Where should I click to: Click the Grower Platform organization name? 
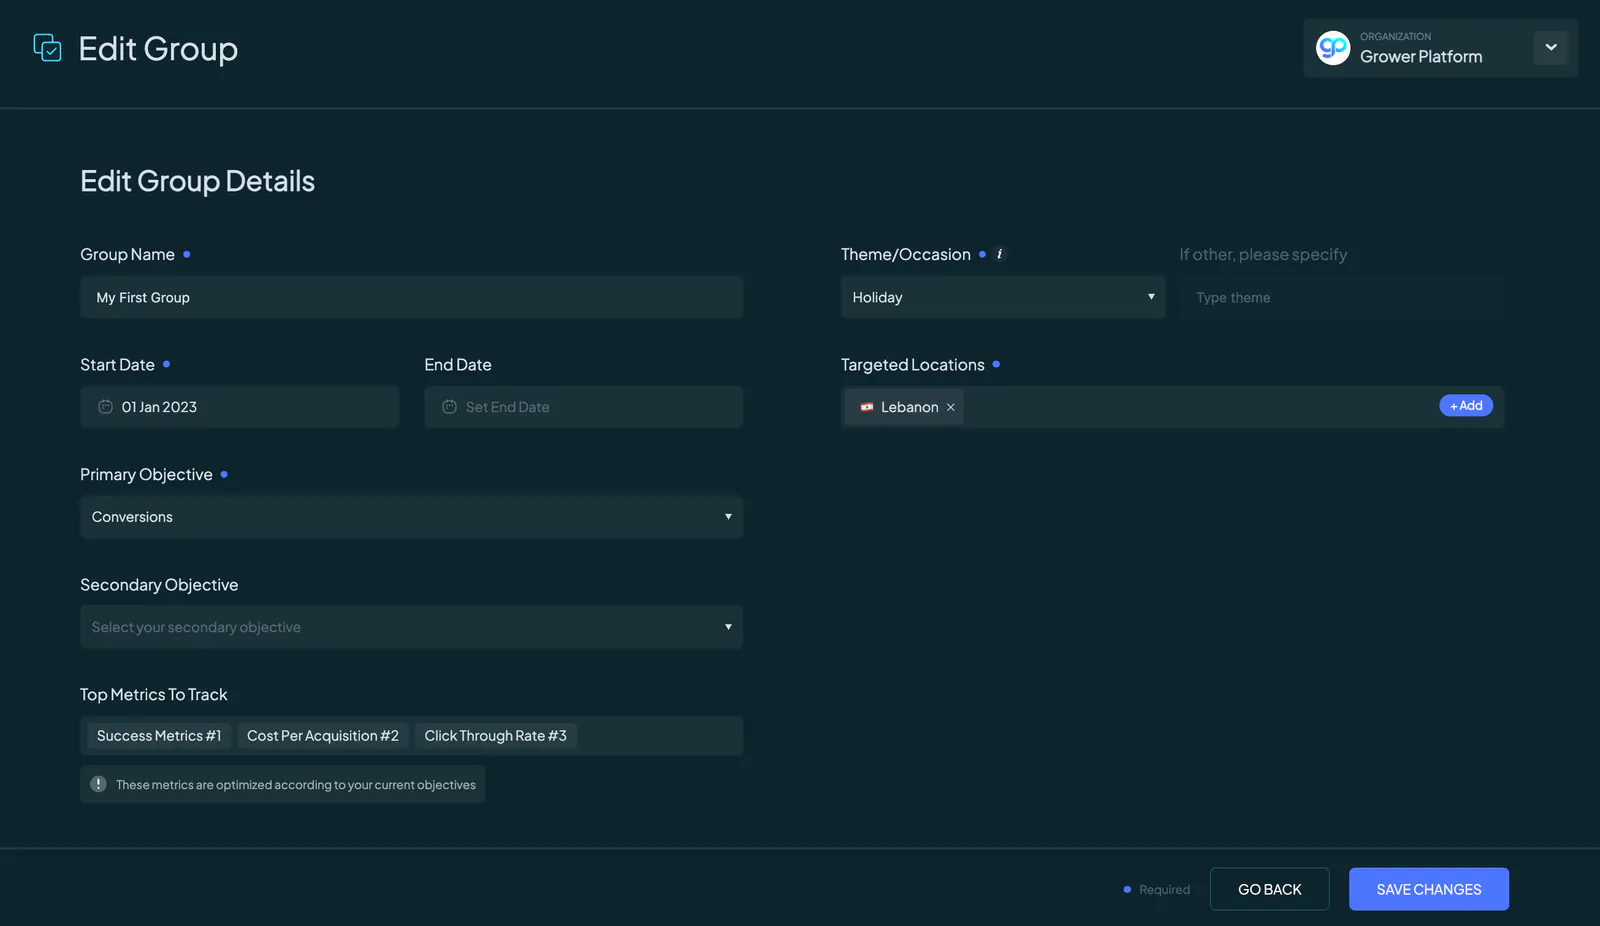[1421, 57]
